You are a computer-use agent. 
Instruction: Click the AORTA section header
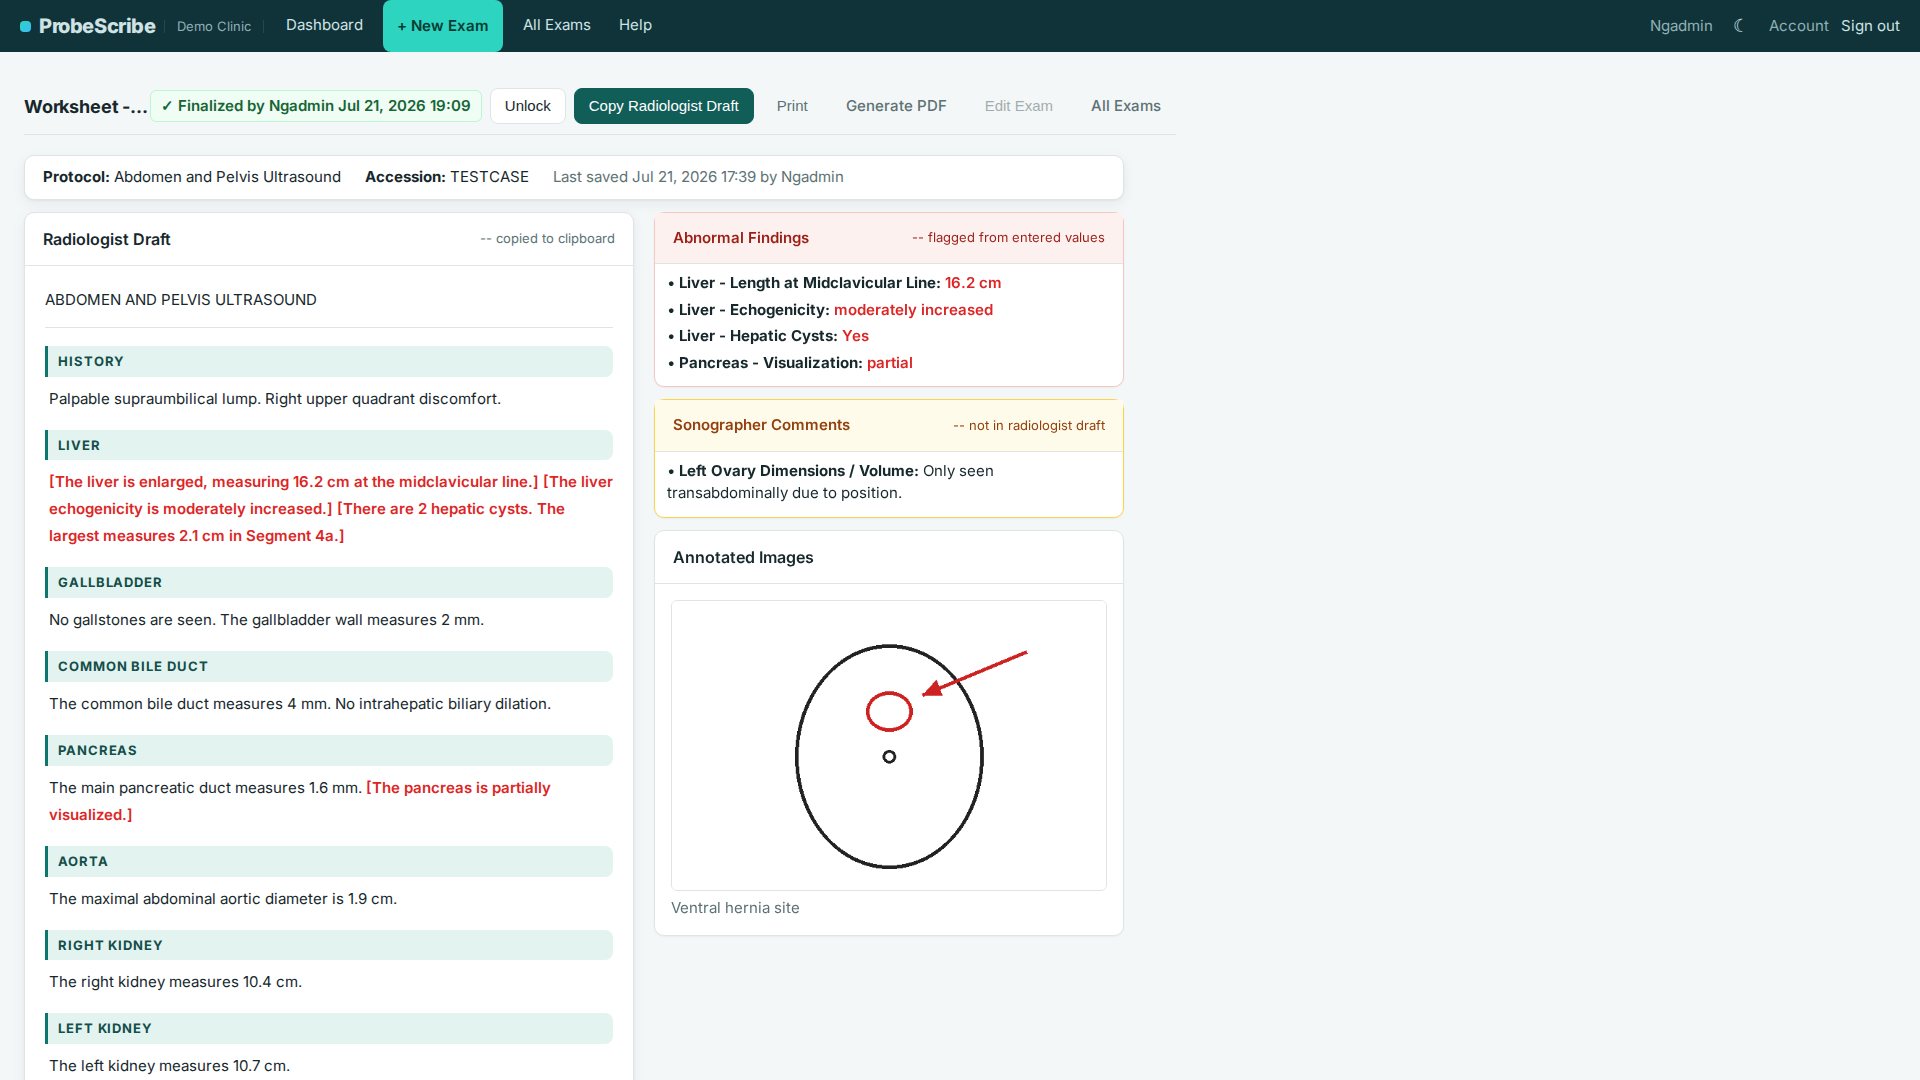point(329,861)
